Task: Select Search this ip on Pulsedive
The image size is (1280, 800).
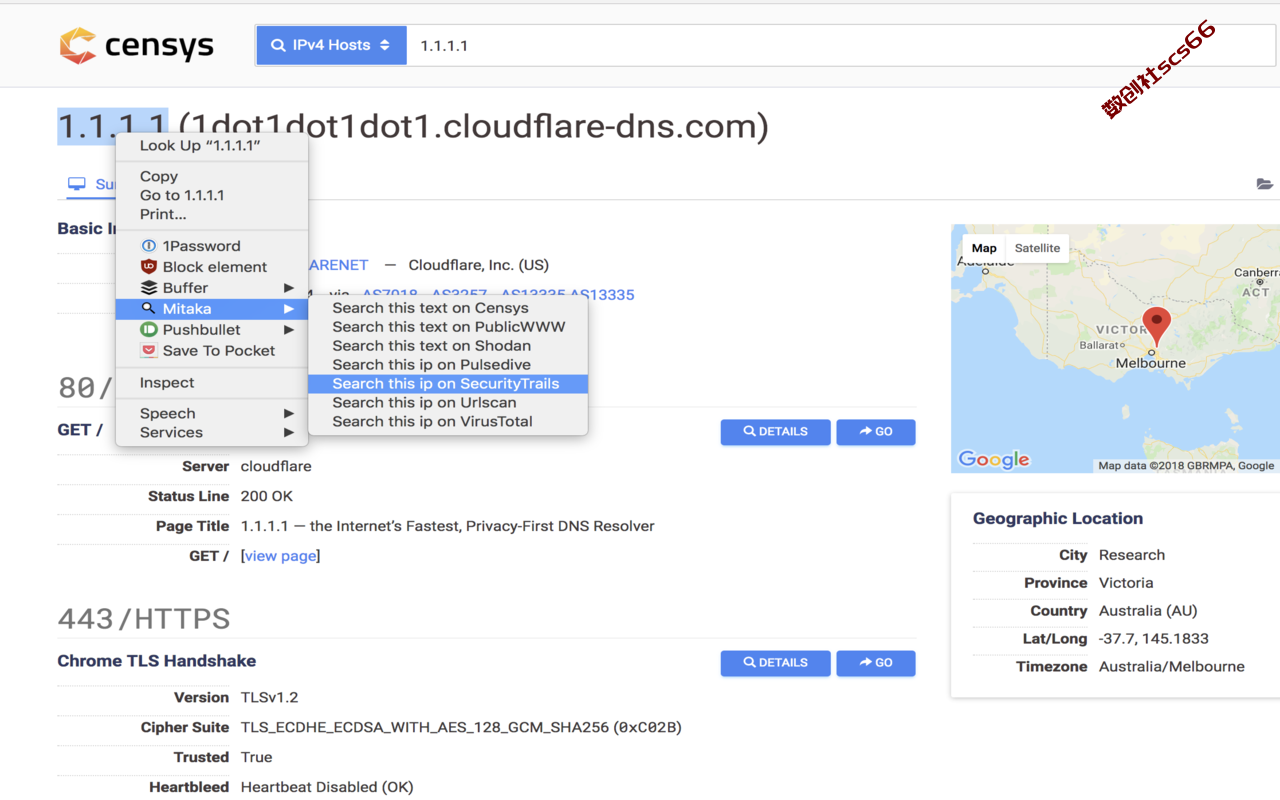Action: coord(448,365)
